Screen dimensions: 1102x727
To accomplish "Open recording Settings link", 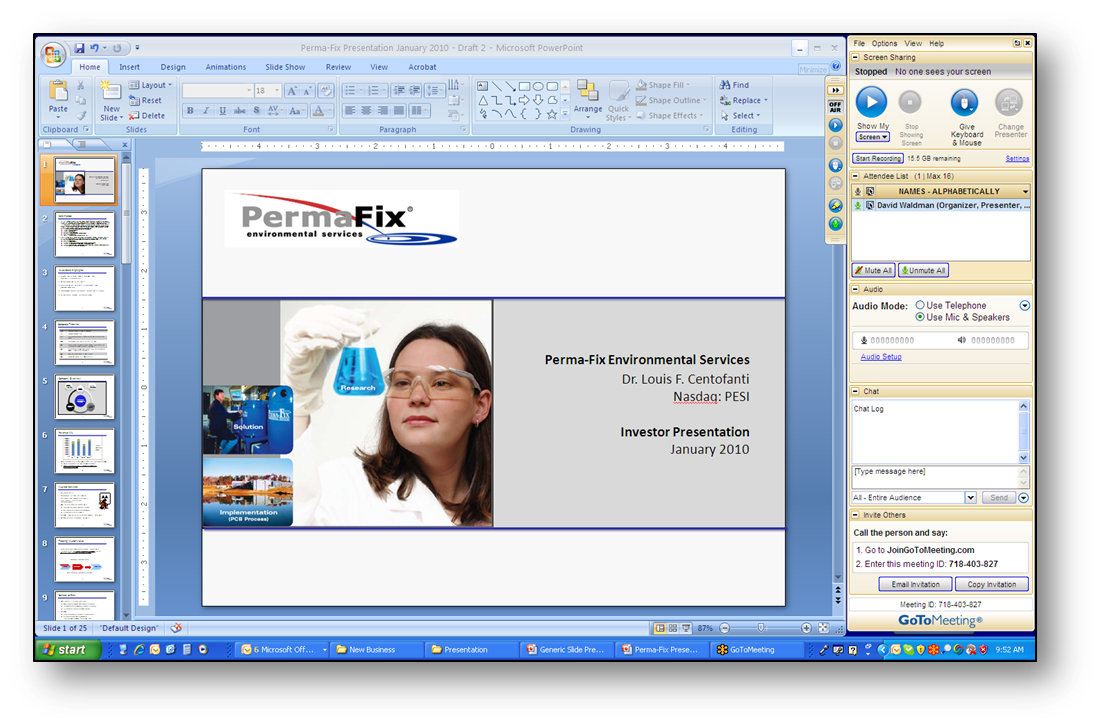I will [x=1017, y=159].
